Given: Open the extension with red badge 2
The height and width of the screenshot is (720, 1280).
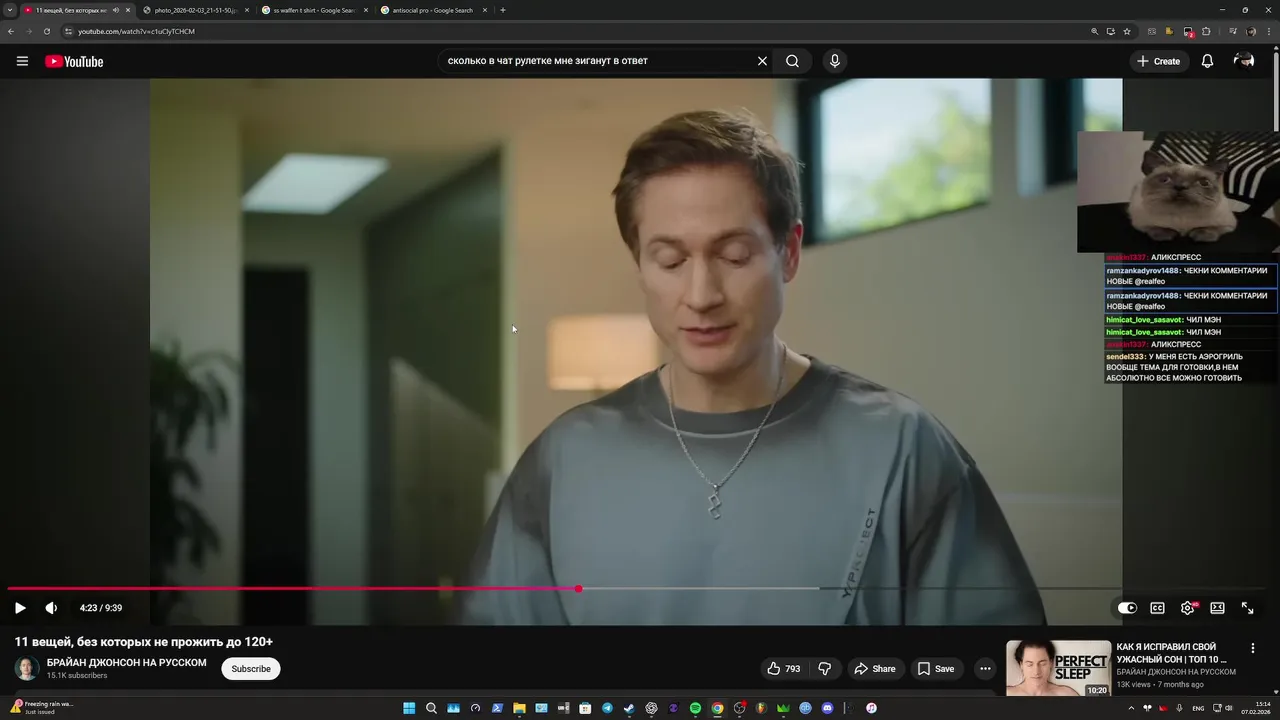Looking at the screenshot, I should coord(1189,32).
